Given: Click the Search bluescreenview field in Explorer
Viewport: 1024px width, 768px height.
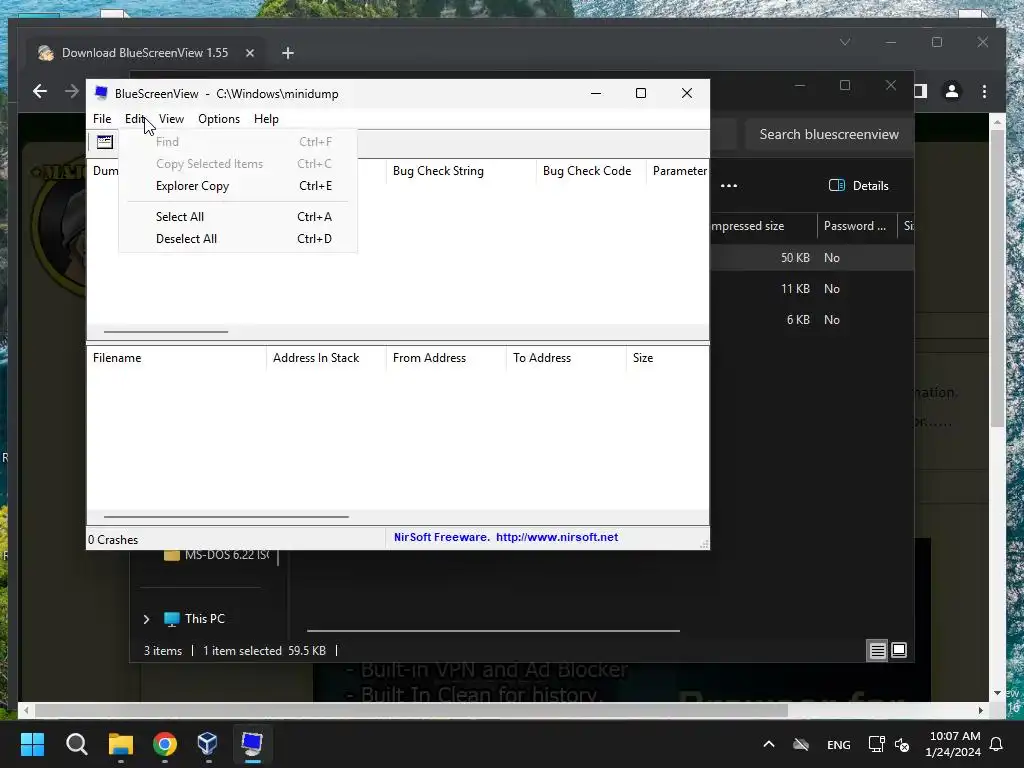Looking at the screenshot, I should (x=829, y=135).
